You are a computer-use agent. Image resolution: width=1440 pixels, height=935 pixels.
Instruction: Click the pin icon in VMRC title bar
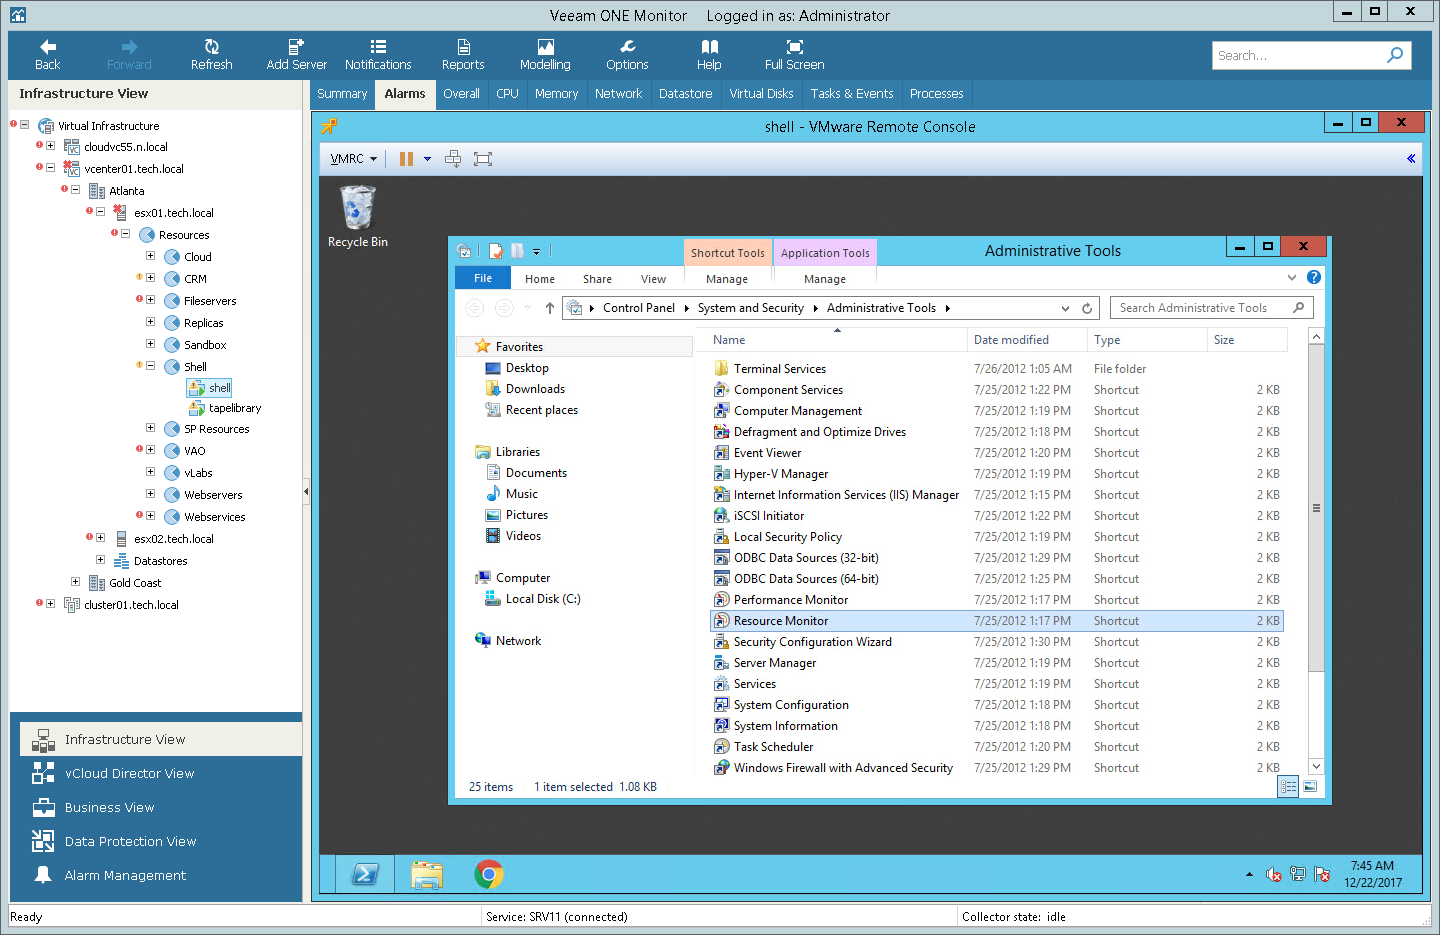click(329, 126)
